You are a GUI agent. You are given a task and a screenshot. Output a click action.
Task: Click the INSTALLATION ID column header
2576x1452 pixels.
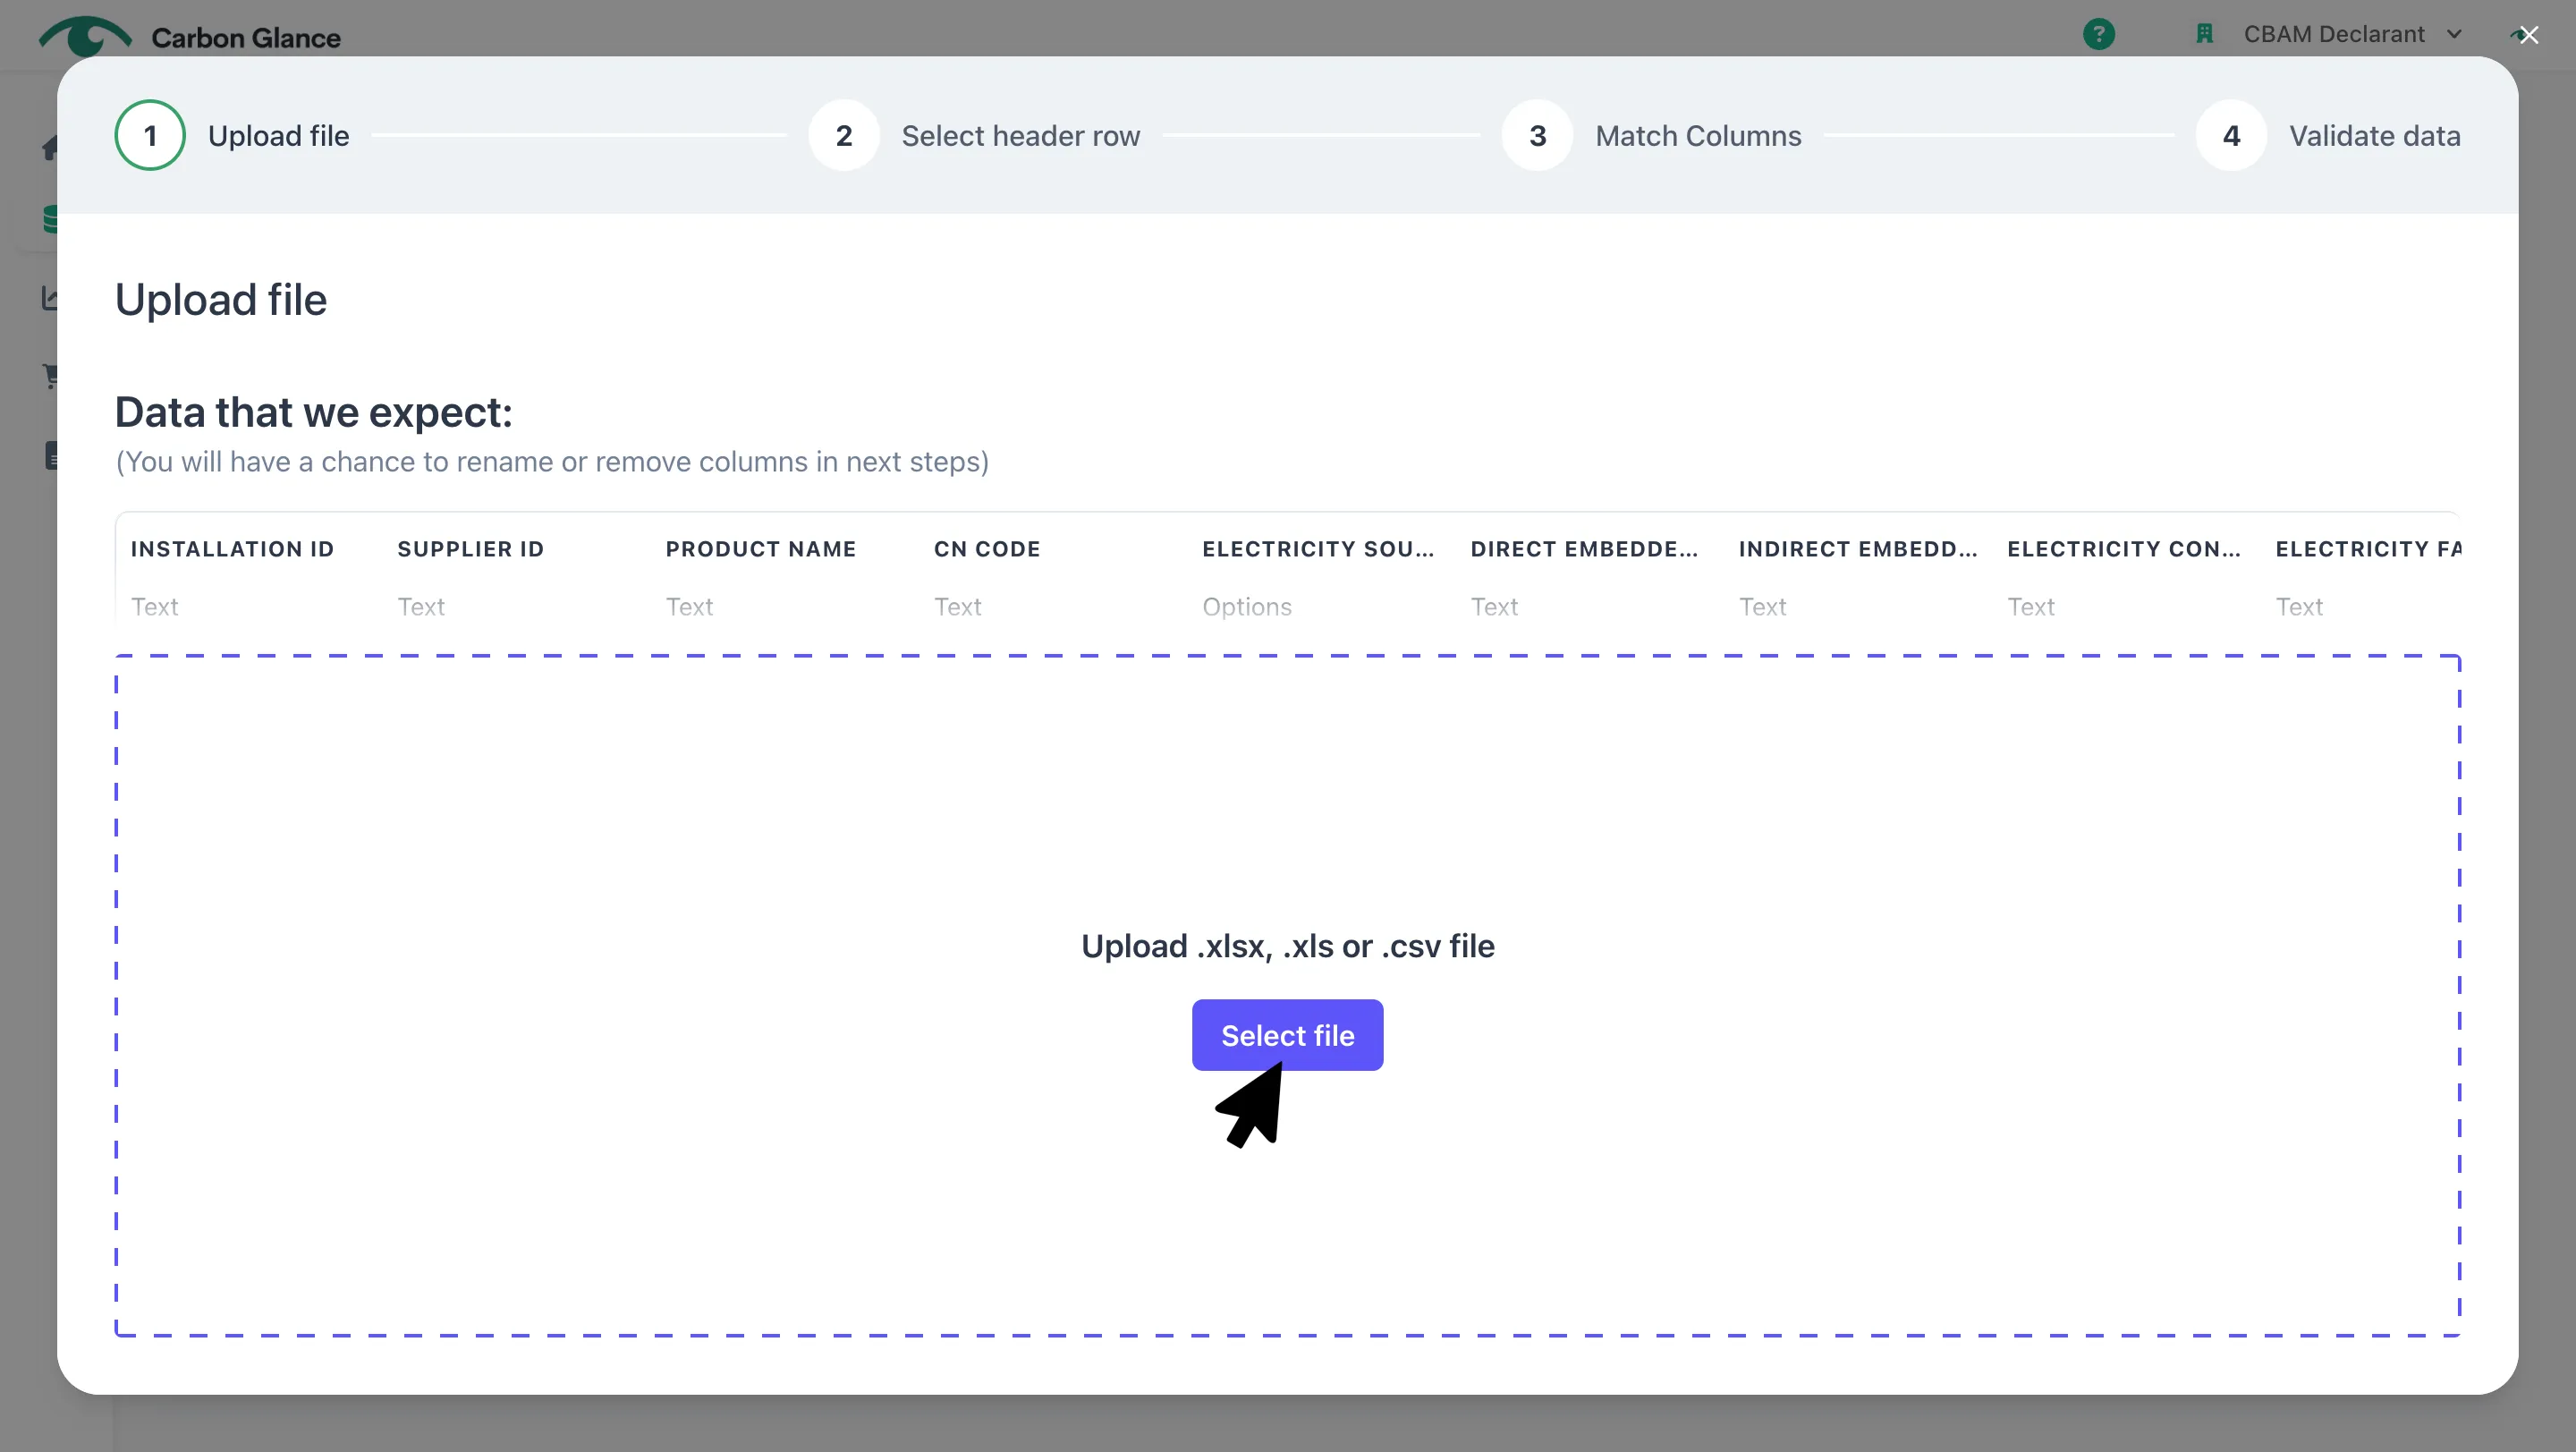tap(232, 549)
